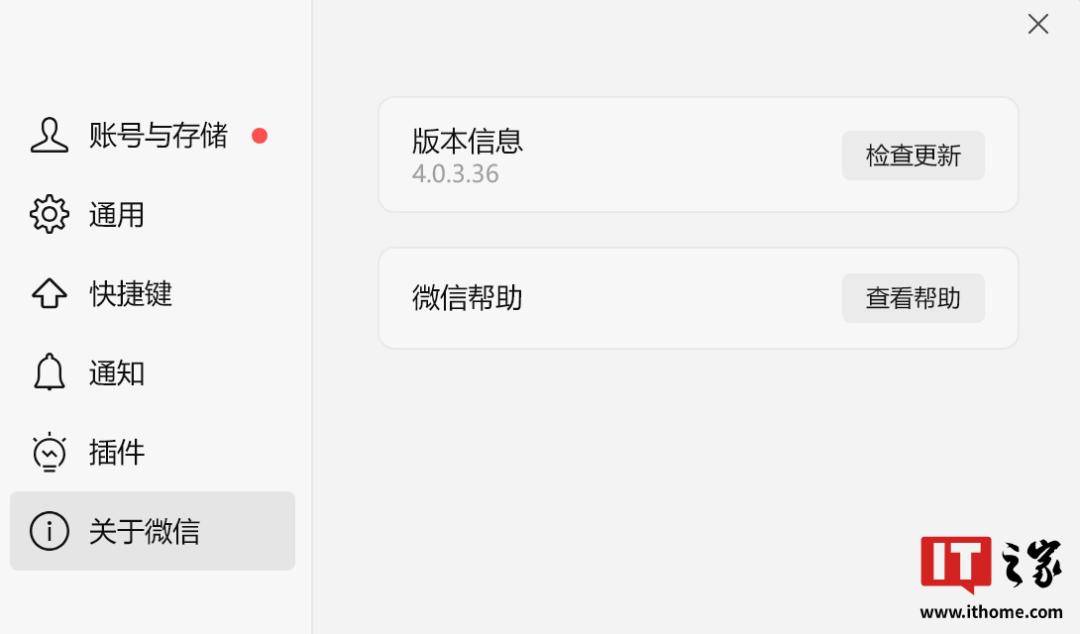
Task: Click the account and storage person icon
Action: (x=49, y=136)
